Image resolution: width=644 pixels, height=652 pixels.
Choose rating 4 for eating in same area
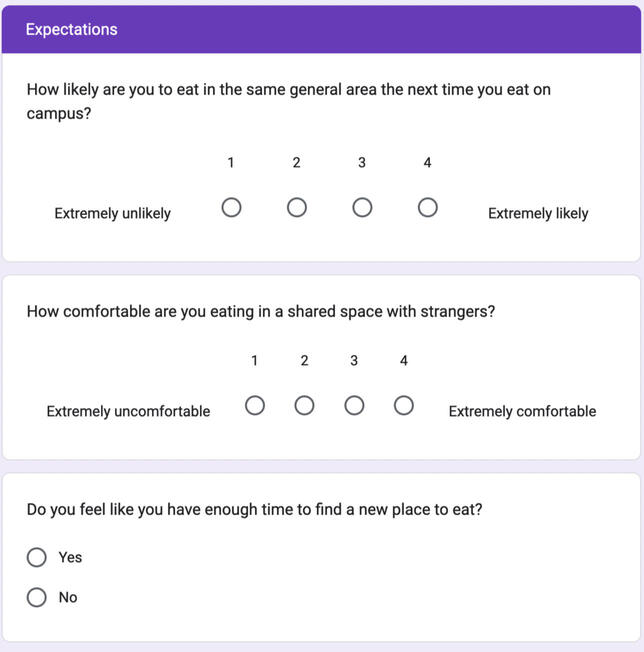427,208
